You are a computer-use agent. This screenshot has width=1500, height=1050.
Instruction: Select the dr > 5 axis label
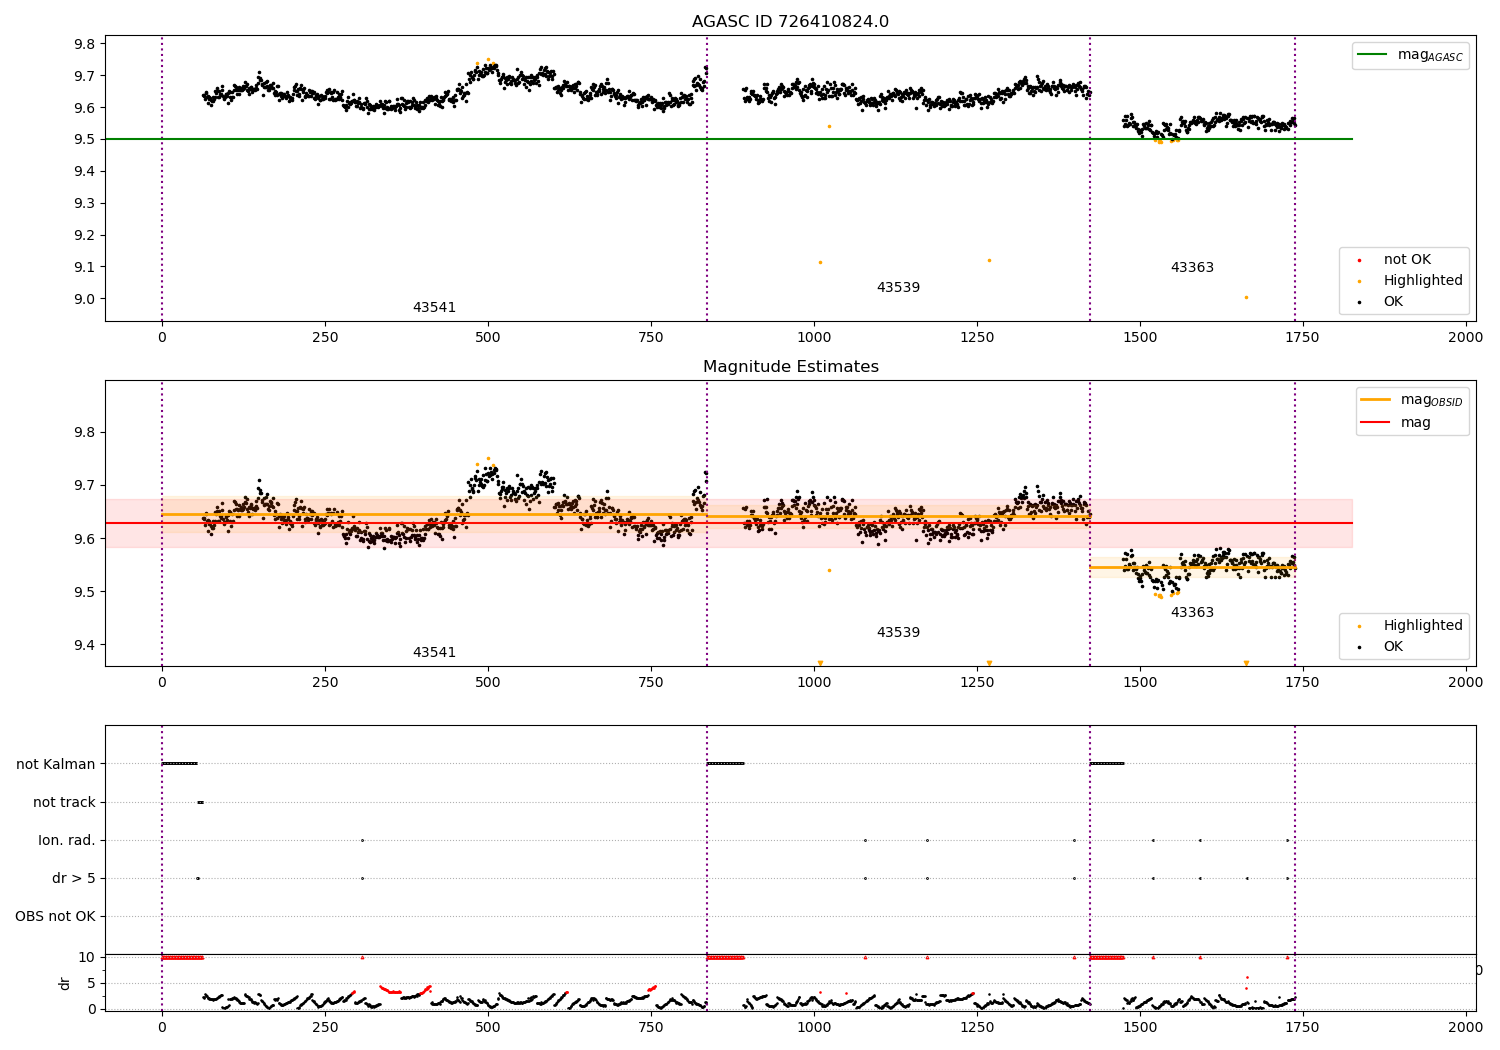coord(74,879)
